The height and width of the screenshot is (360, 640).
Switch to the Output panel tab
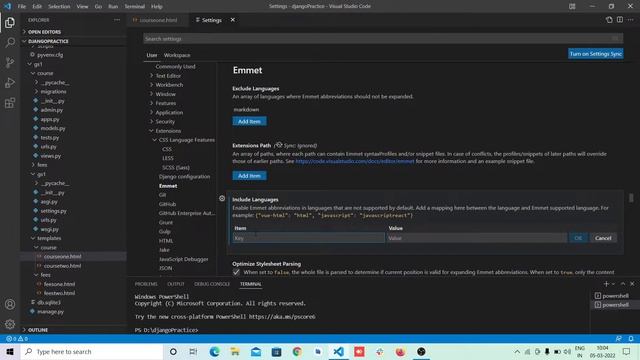coord(176,284)
